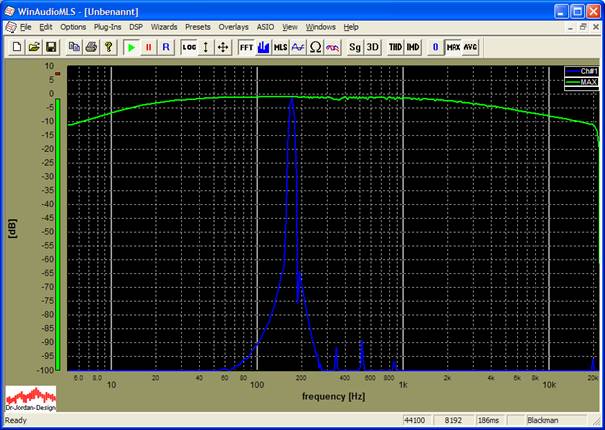Open the Plug-Ins menu

(107, 26)
